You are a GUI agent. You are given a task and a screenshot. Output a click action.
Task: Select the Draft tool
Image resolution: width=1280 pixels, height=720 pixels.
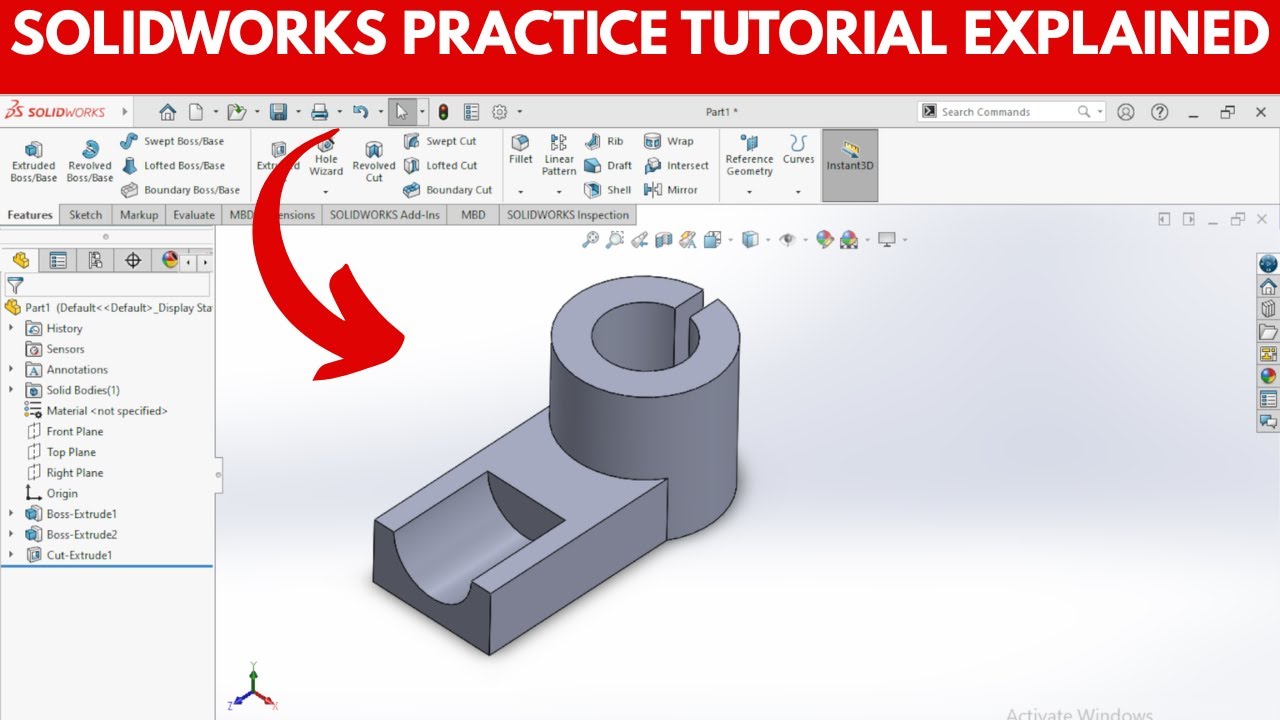click(607, 165)
